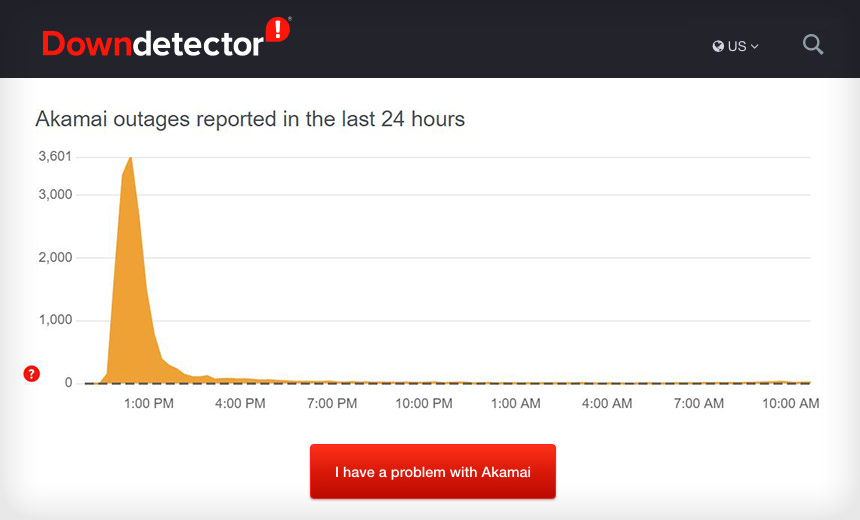
Task: Click the red question mark help icon
Action: pos(32,374)
